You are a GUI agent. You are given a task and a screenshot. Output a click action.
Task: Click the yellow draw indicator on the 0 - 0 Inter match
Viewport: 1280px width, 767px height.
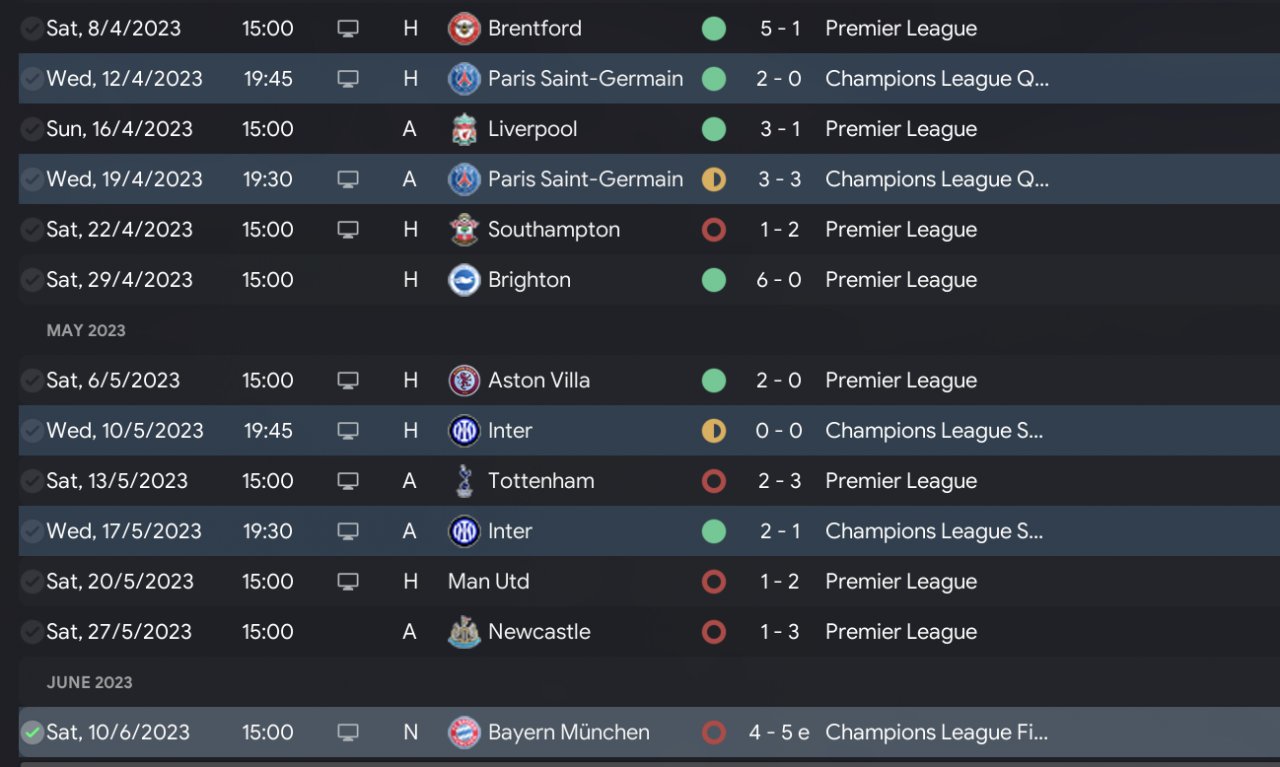(713, 431)
